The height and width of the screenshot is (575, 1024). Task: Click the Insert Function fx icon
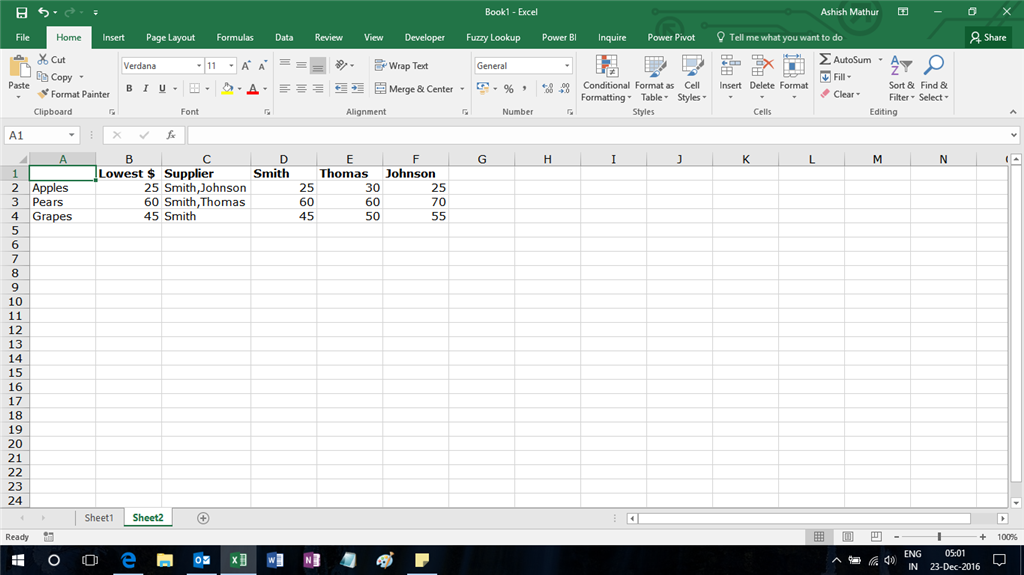click(x=171, y=135)
